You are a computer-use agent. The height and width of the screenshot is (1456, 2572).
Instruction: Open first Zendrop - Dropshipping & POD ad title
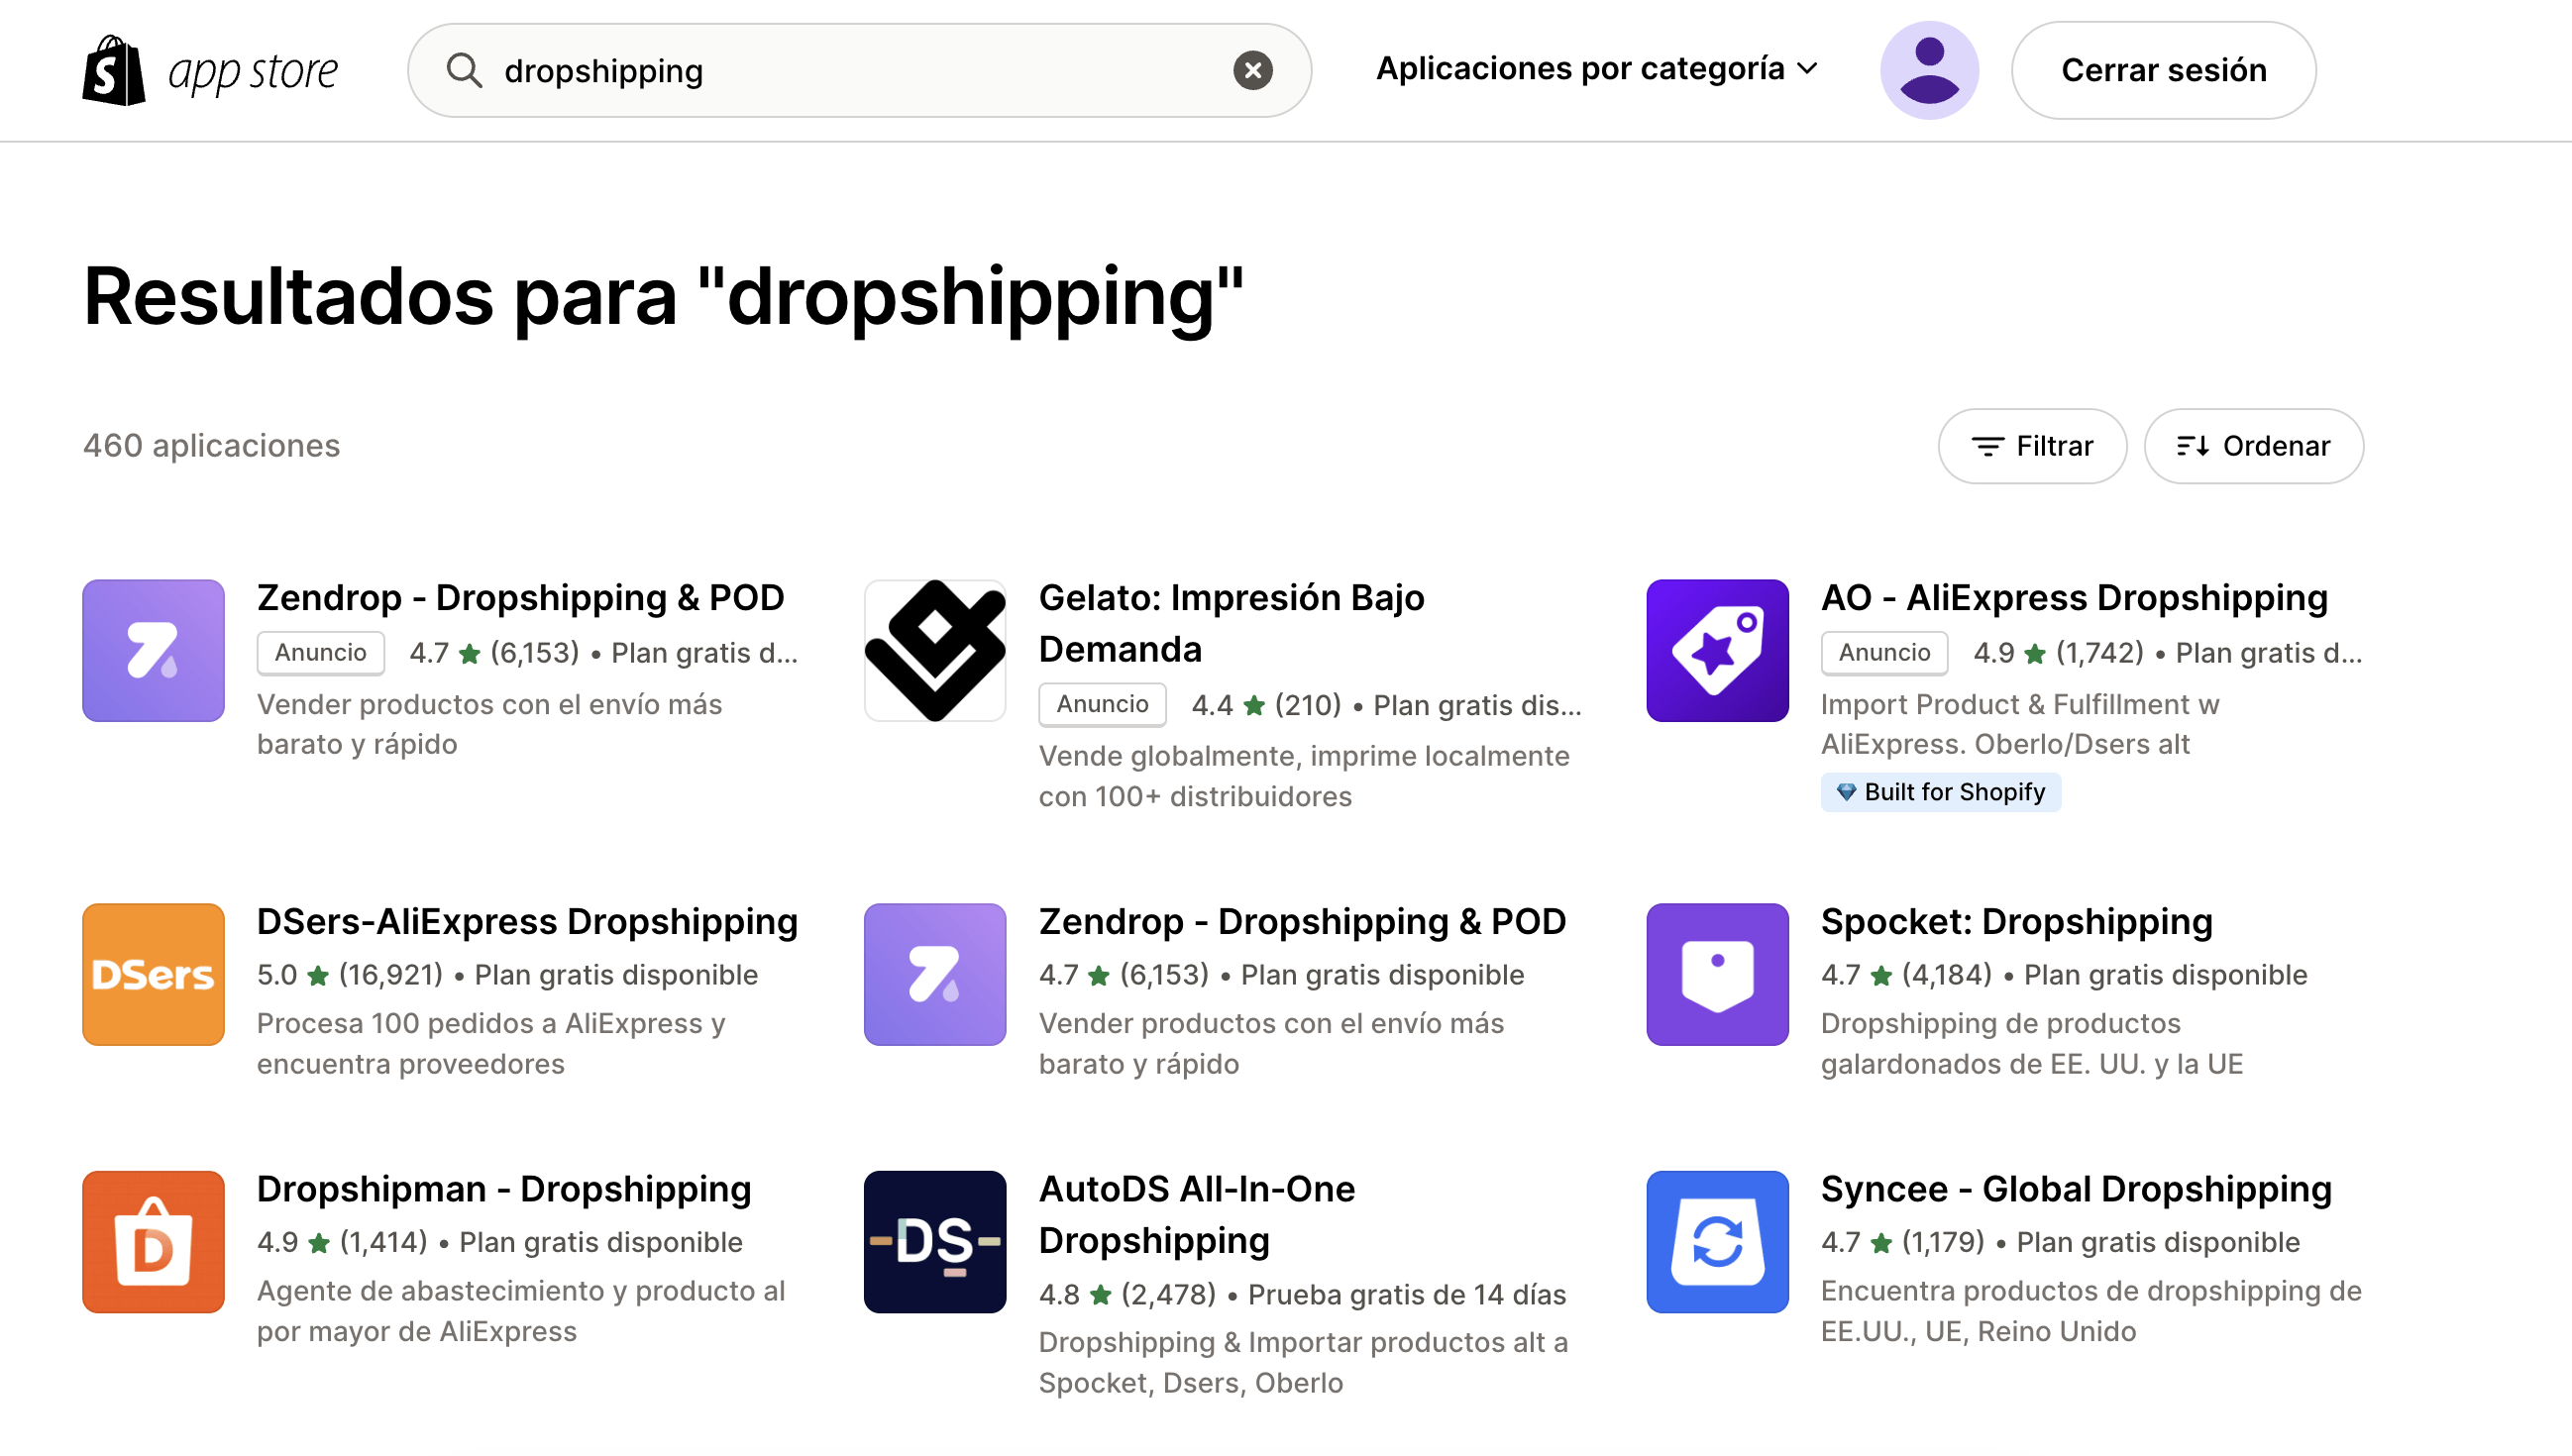[520, 597]
